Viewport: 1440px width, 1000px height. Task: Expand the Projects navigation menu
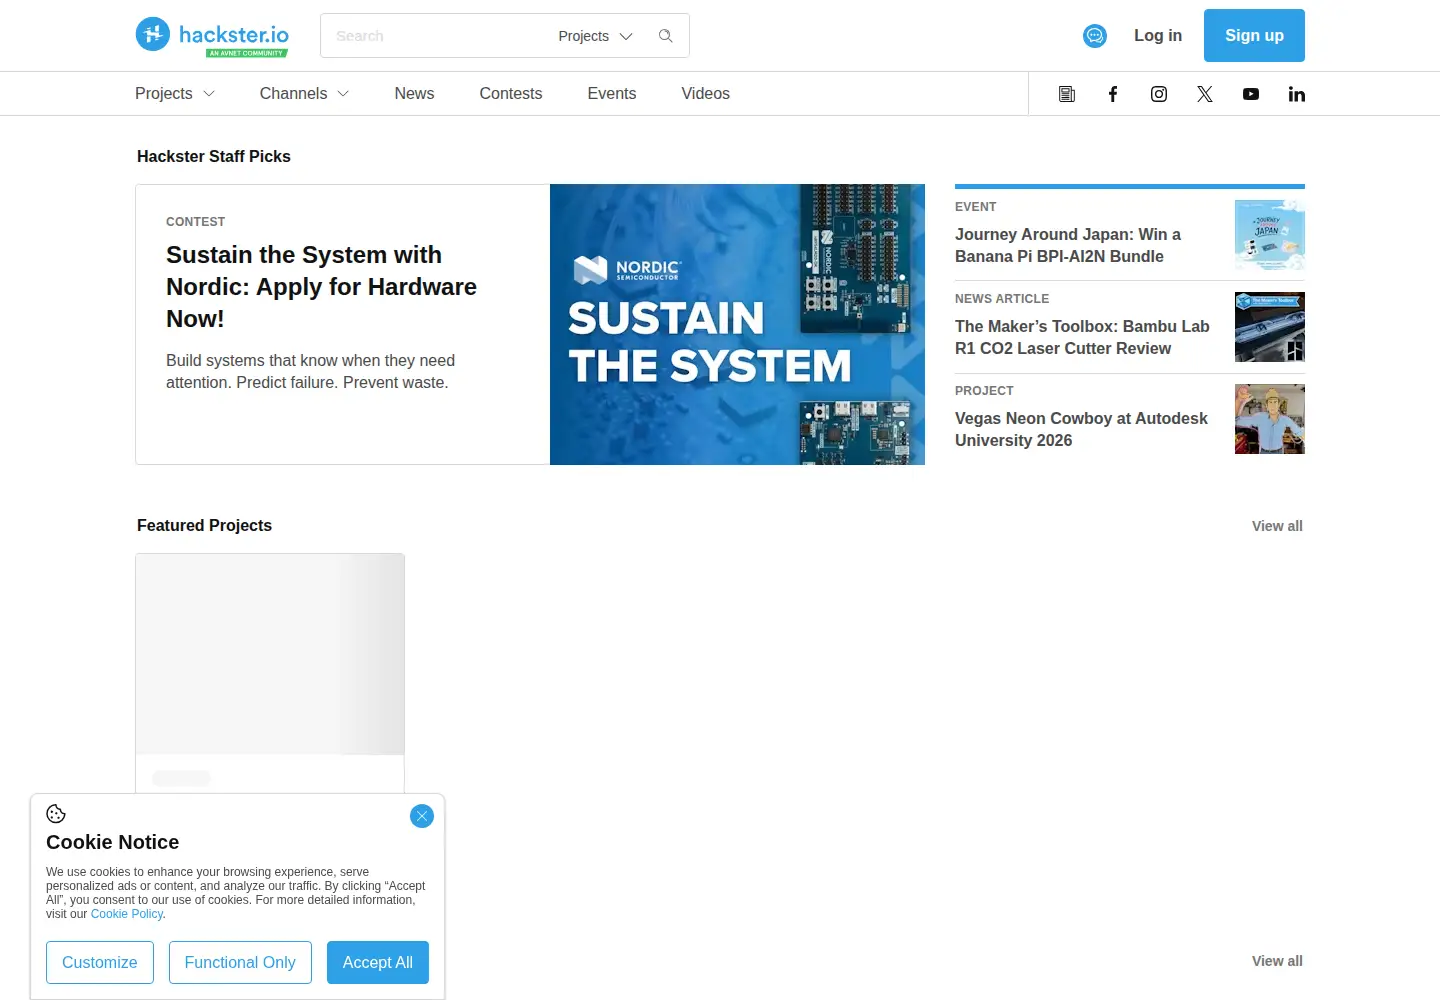click(175, 93)
